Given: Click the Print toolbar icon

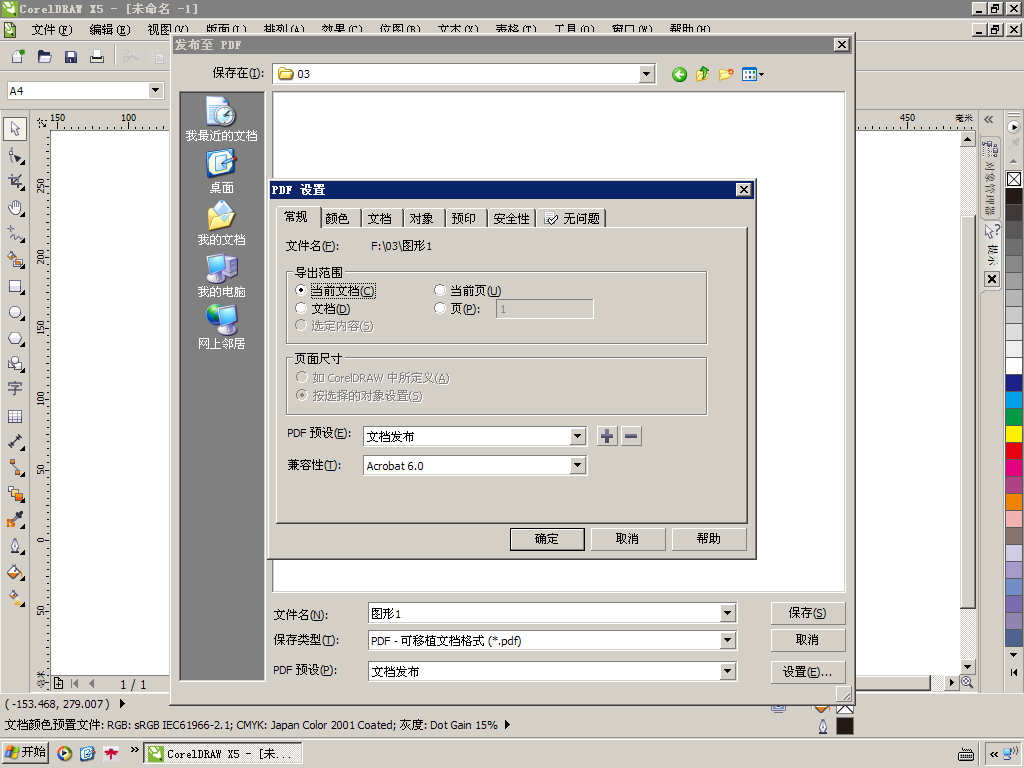Looking at the screenshot, I should point(97,57).
